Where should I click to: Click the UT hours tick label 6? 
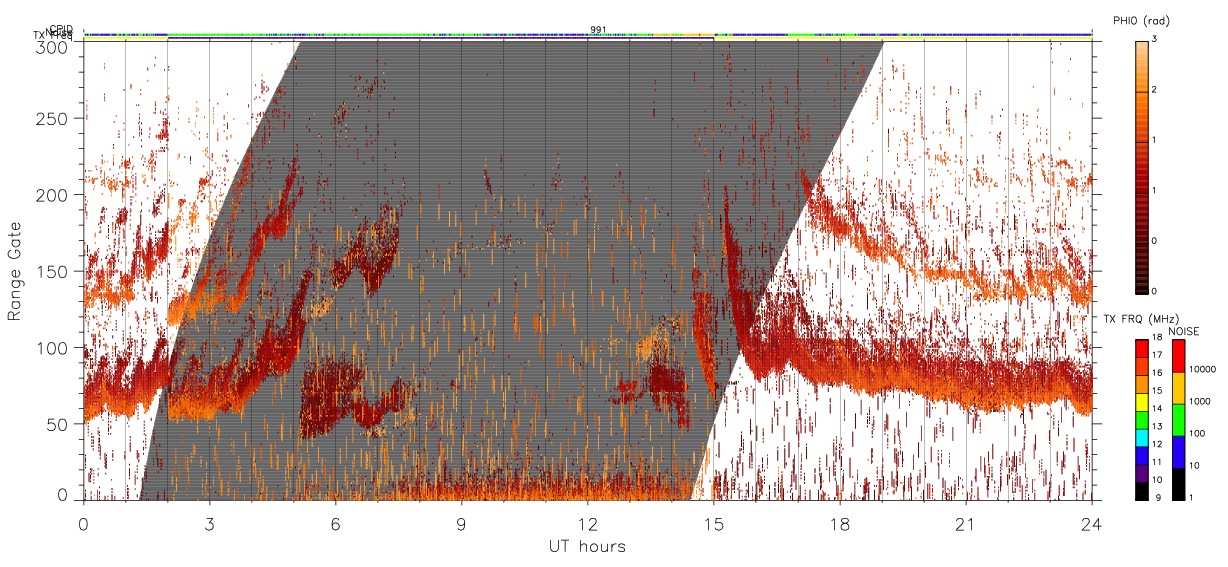(x=335, y=524)
